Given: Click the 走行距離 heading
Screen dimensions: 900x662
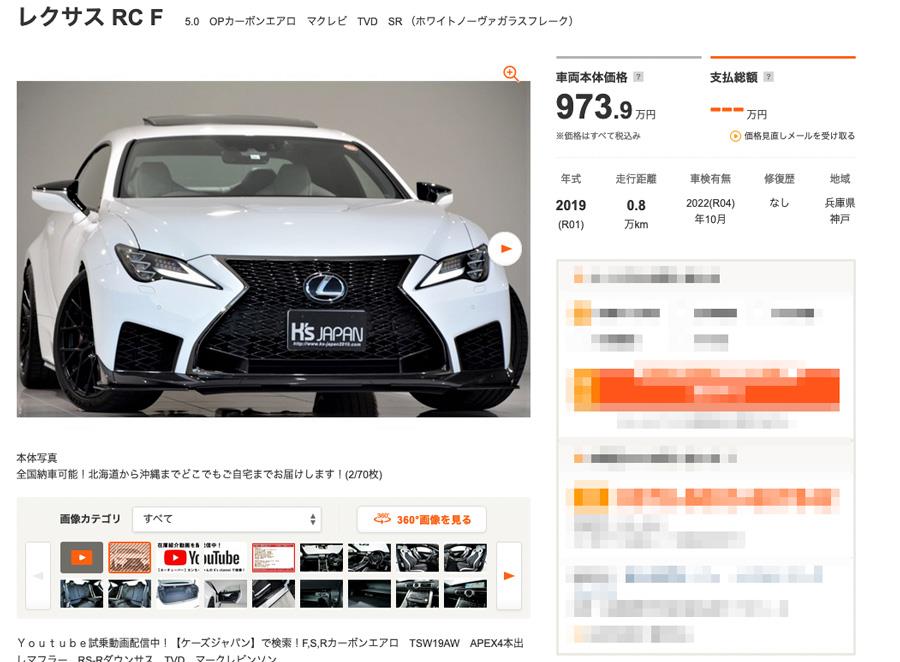Looking at the screenshot, I should click(636, 179).
